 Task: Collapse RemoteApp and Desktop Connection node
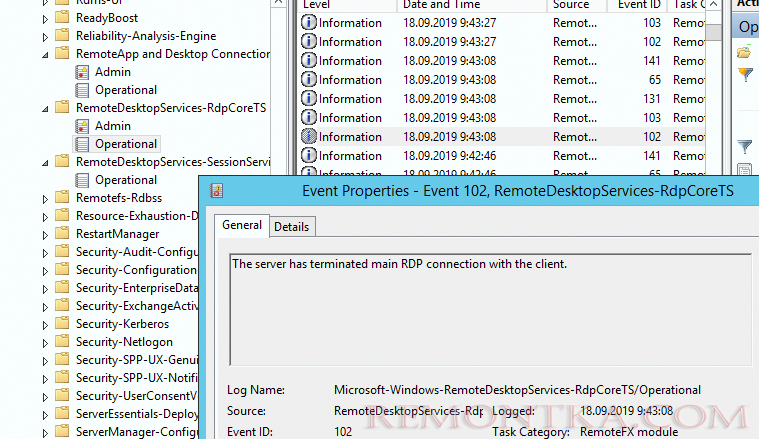[46, 55]
